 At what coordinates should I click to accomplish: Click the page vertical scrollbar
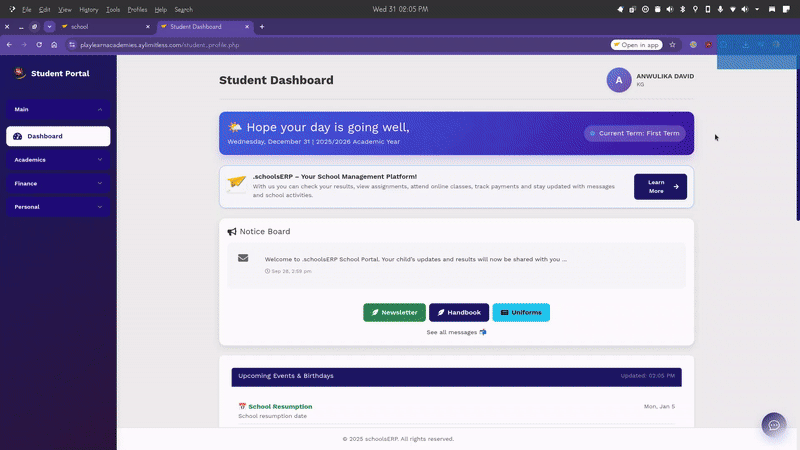[798, 138]
